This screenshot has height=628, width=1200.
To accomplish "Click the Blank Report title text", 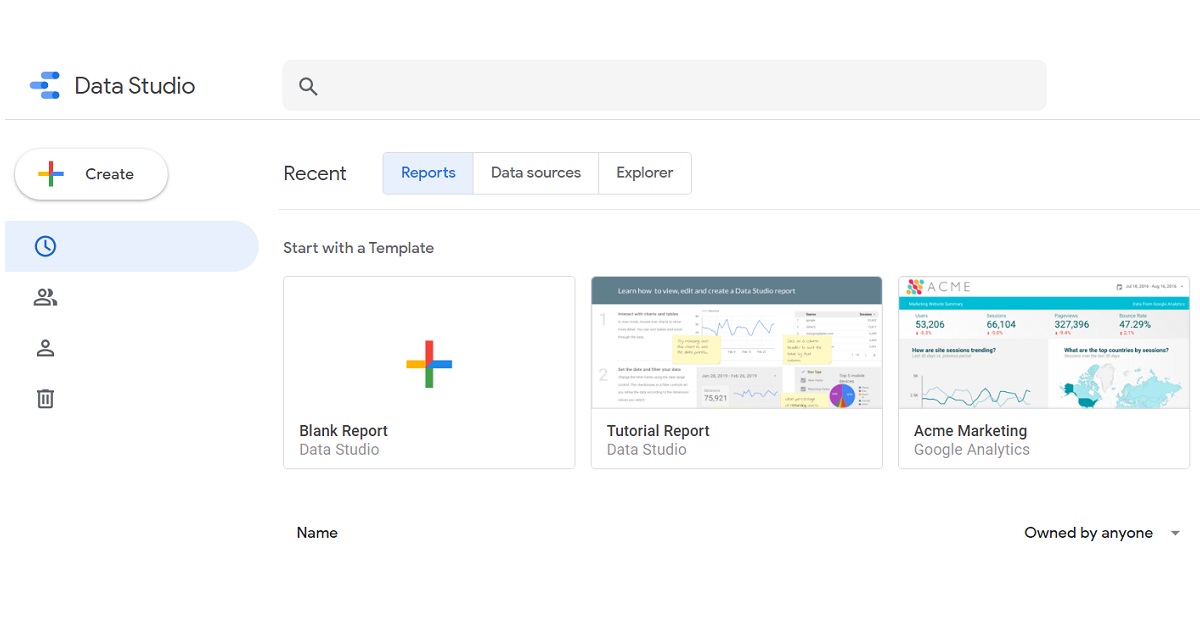I will point(343,431).
